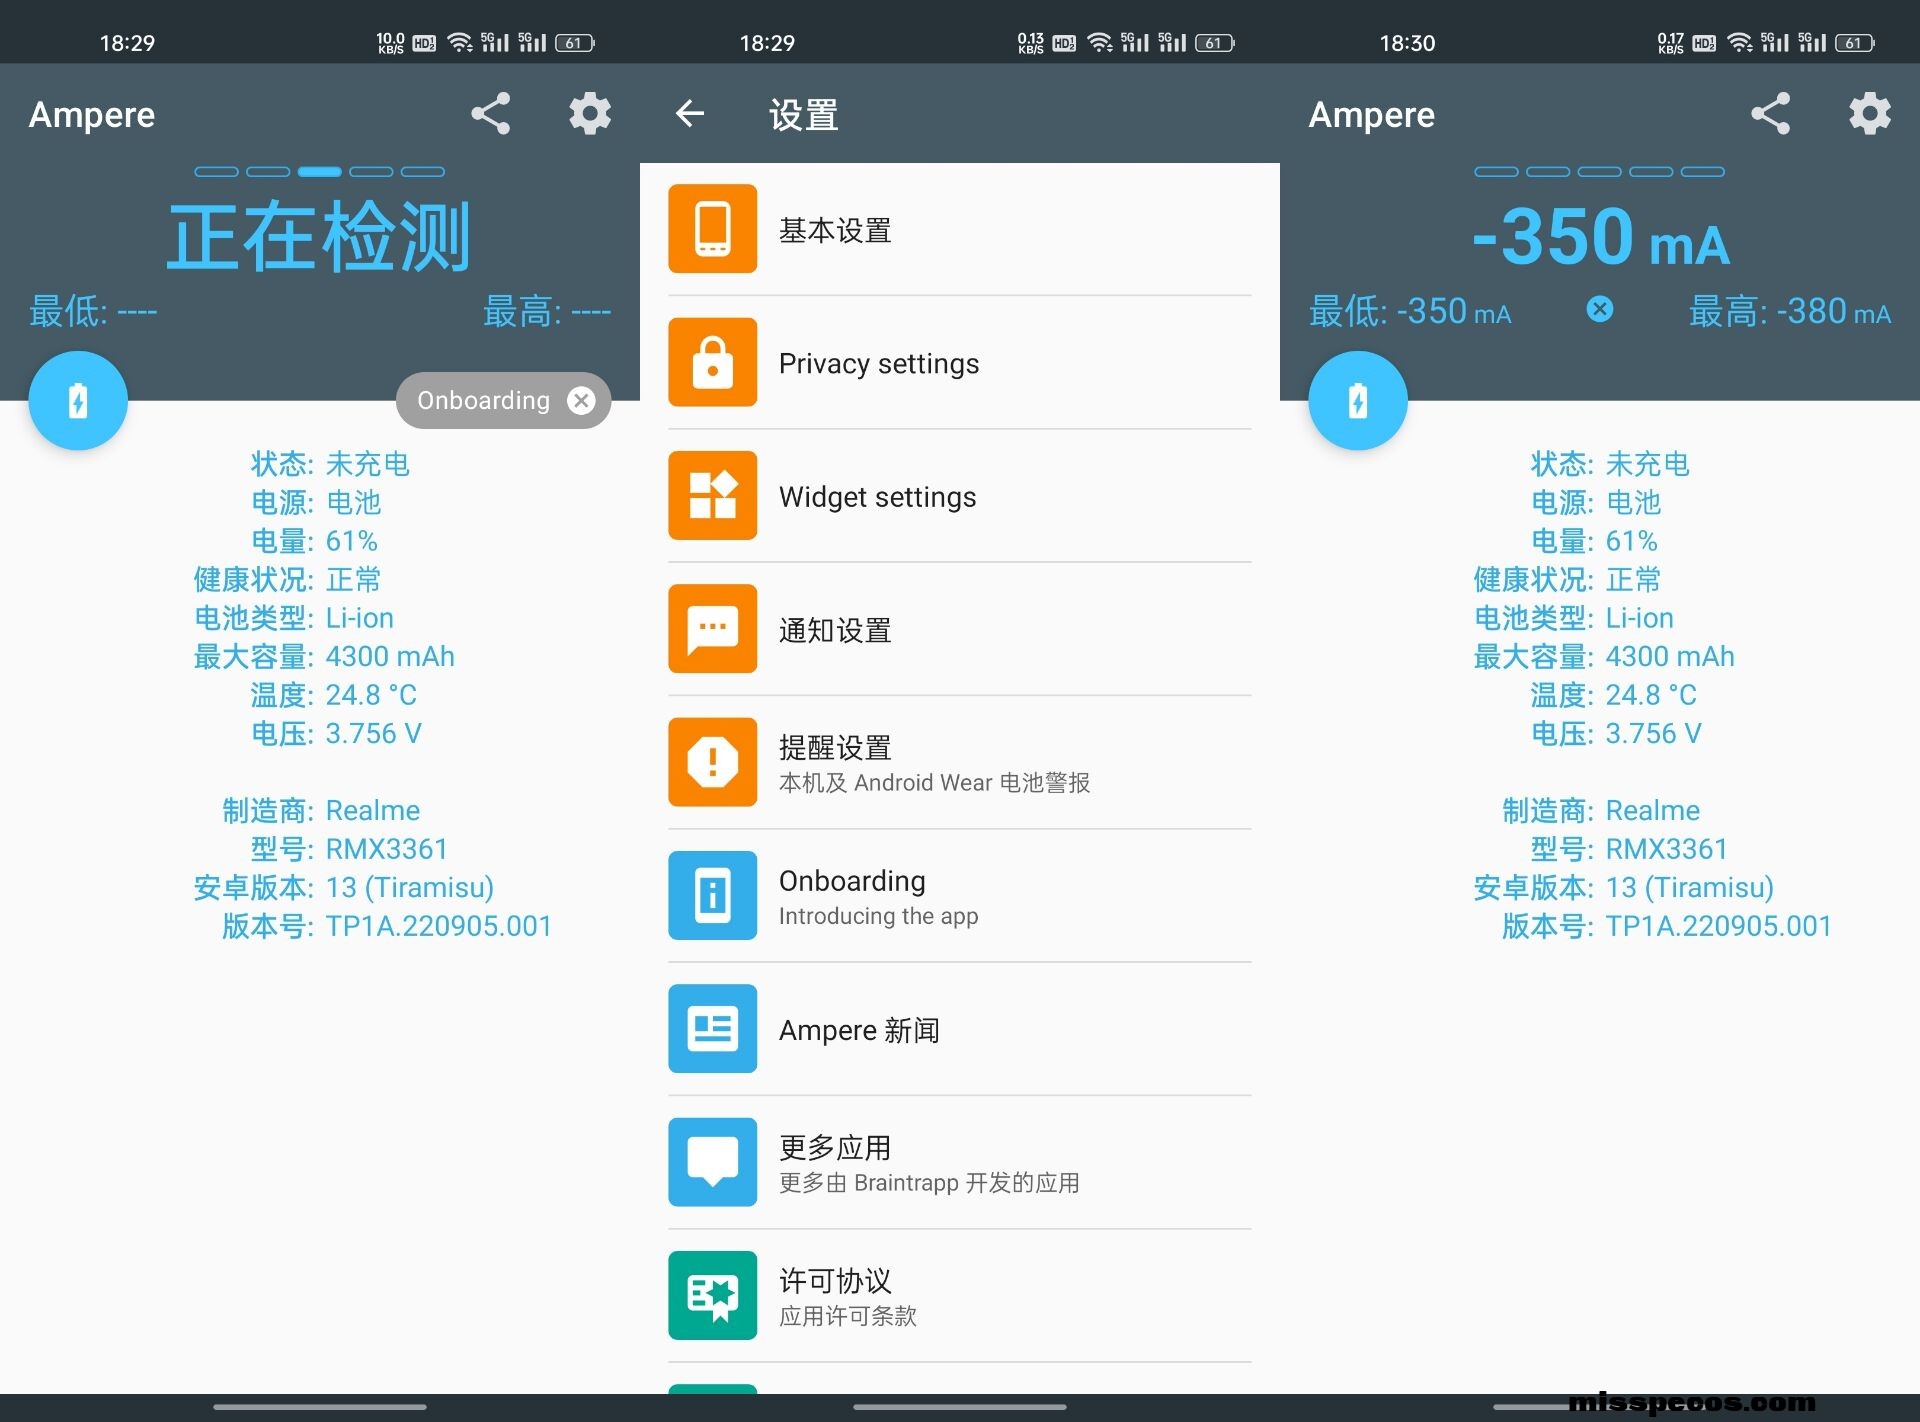This screenshot has width=1920, height=1422.
Task: Open 基本设置 phone icon
Action: (x=713, y=229)
